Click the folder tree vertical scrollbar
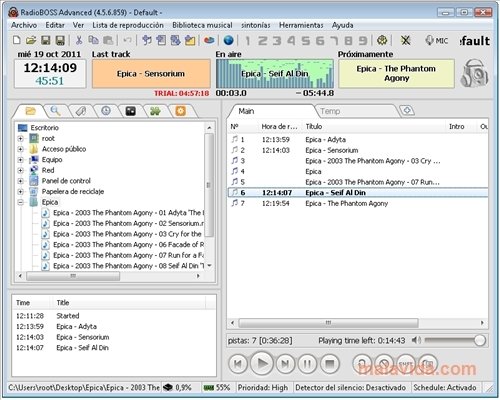The width and height of the screenshot is (500, 400). (209, 185)
